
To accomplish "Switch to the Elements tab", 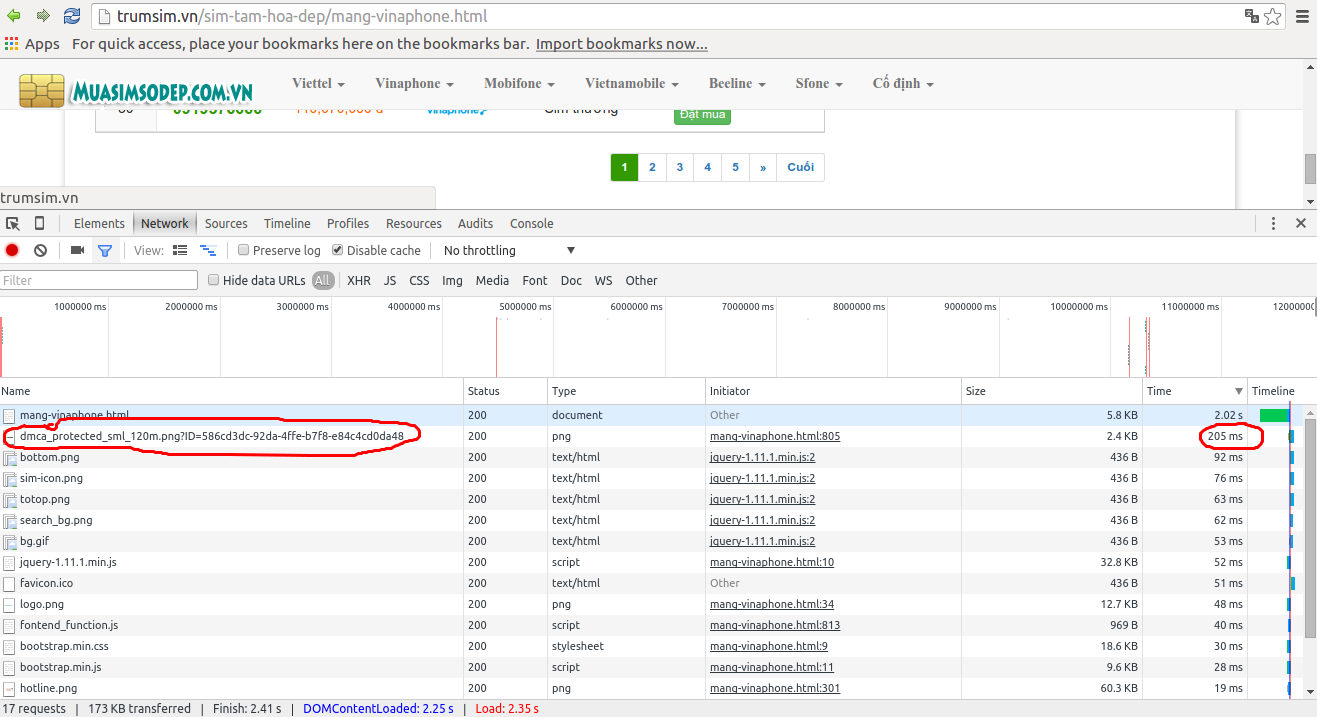I will [x=99, y=223].
